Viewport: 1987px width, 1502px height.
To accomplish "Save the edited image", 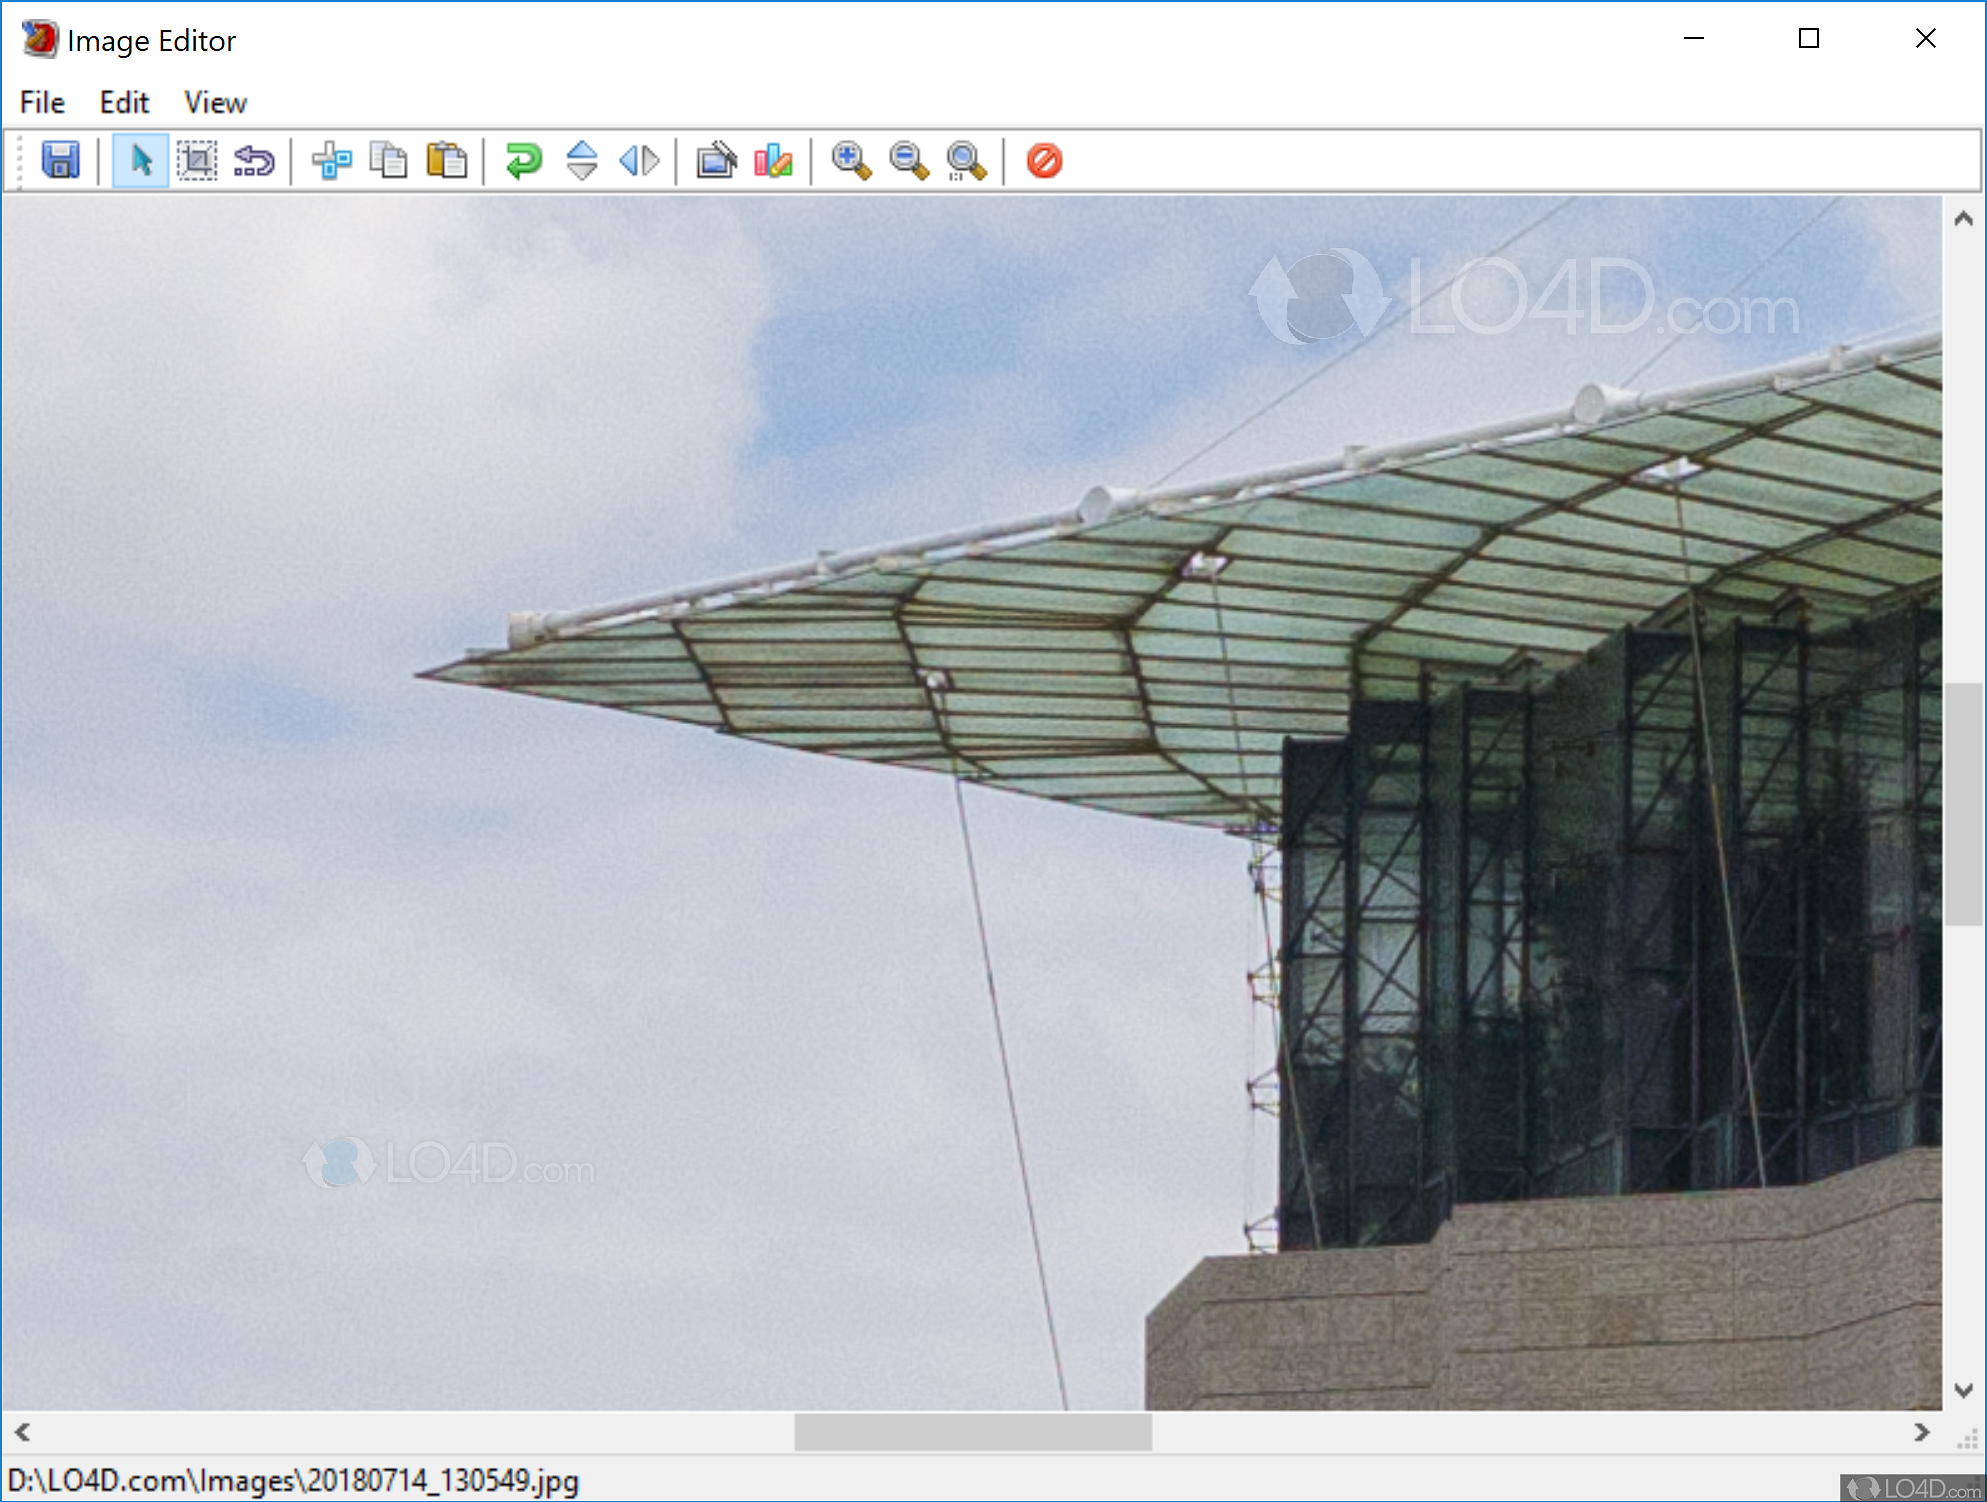I will click(61, 160).
